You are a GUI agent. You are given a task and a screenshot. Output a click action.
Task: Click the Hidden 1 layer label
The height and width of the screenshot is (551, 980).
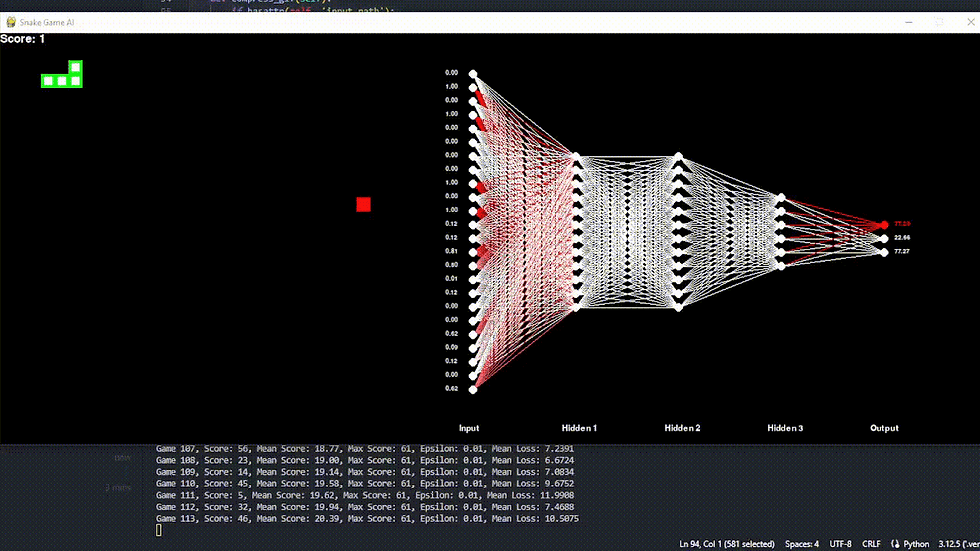(x=579, y=428)
